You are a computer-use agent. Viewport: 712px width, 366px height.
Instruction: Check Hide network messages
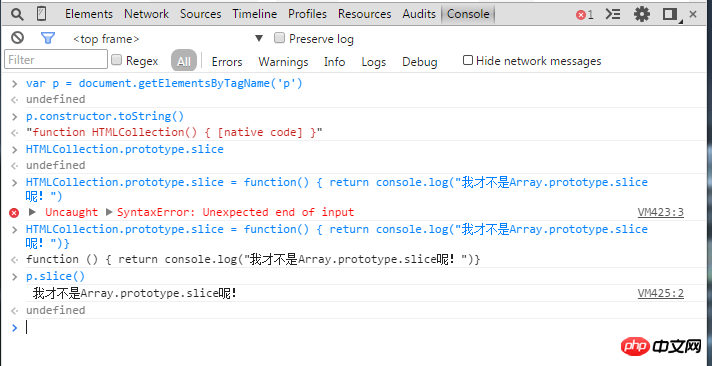pyautogui.click(x=468, y=60)
